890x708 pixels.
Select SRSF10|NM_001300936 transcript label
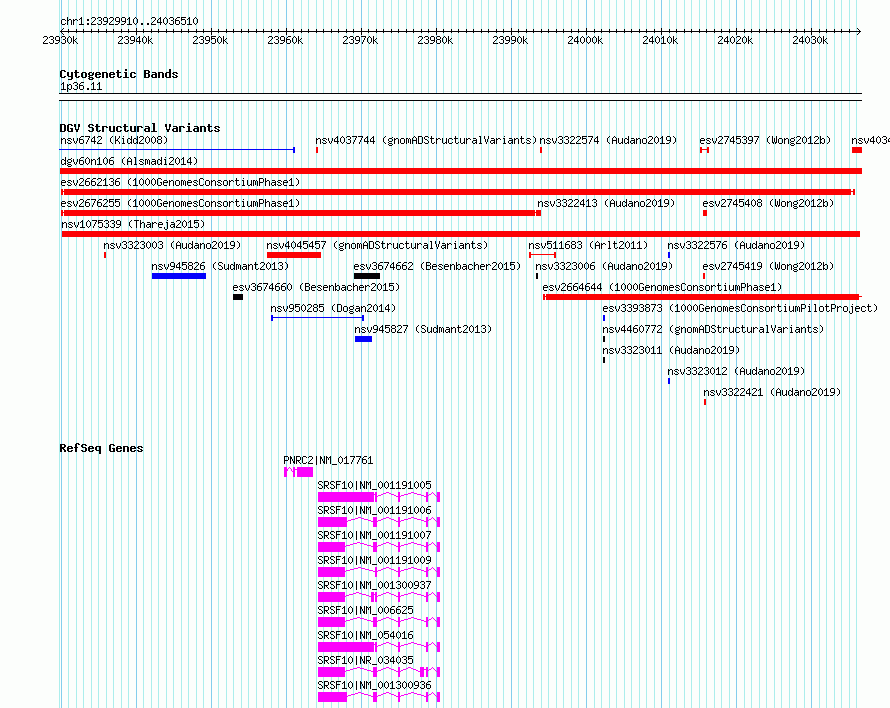(374, 685)
